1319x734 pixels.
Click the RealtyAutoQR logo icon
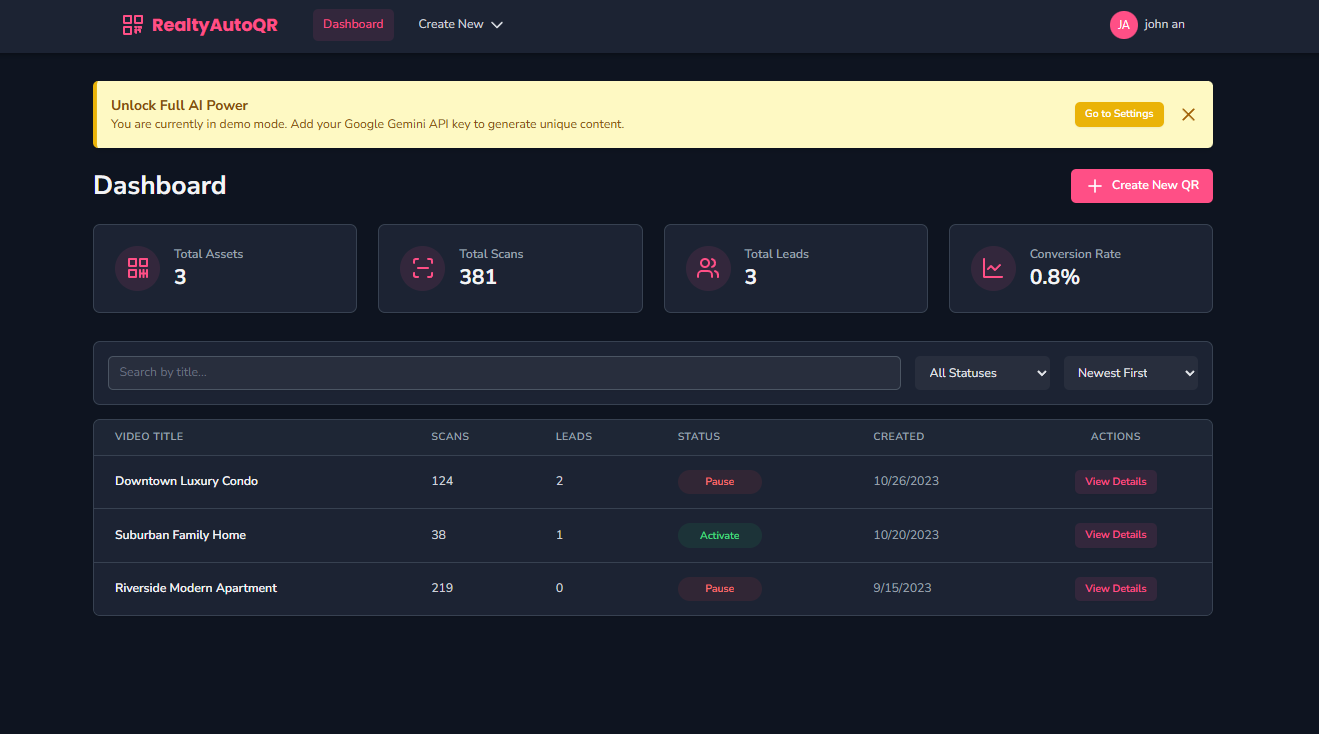133,25
